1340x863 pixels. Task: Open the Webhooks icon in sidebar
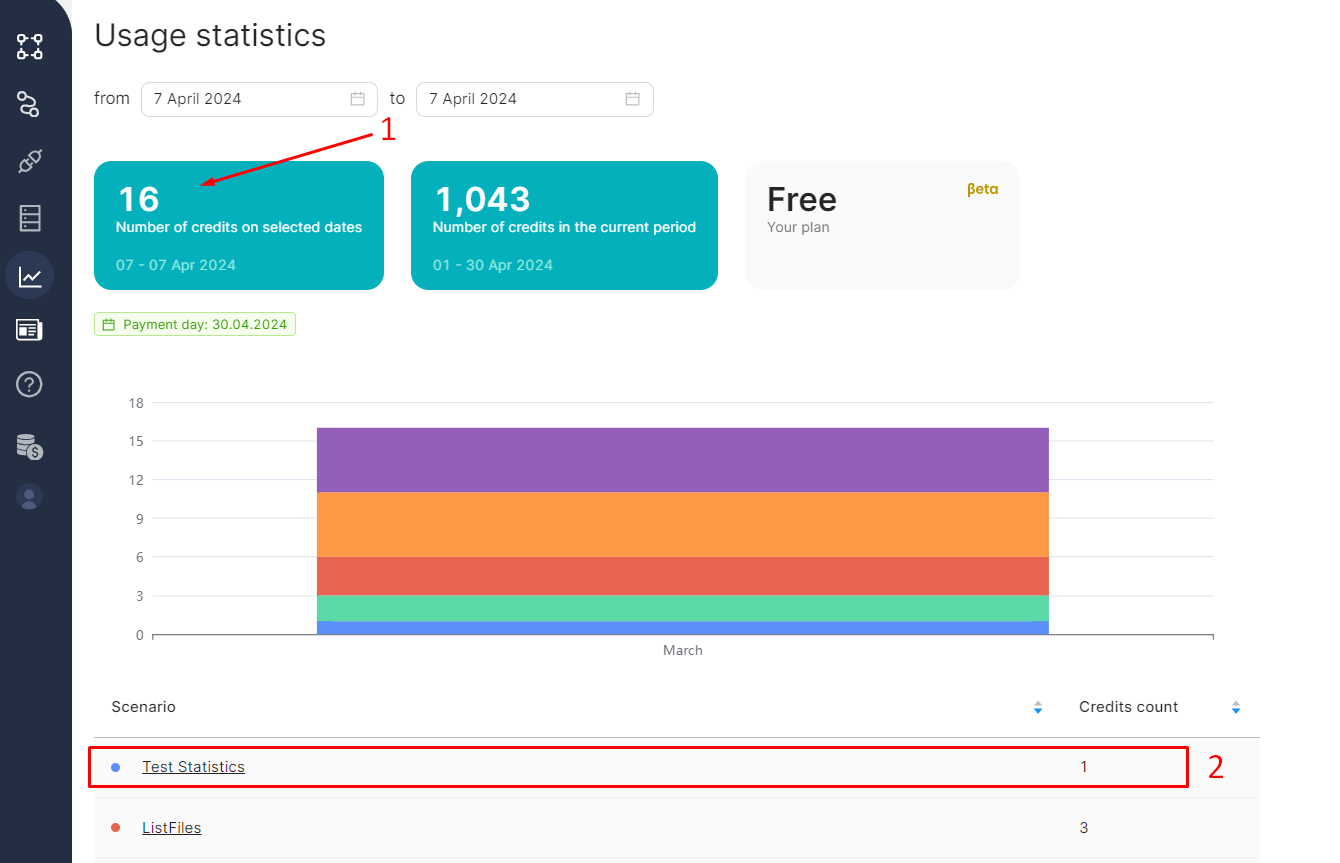(29, 103)
